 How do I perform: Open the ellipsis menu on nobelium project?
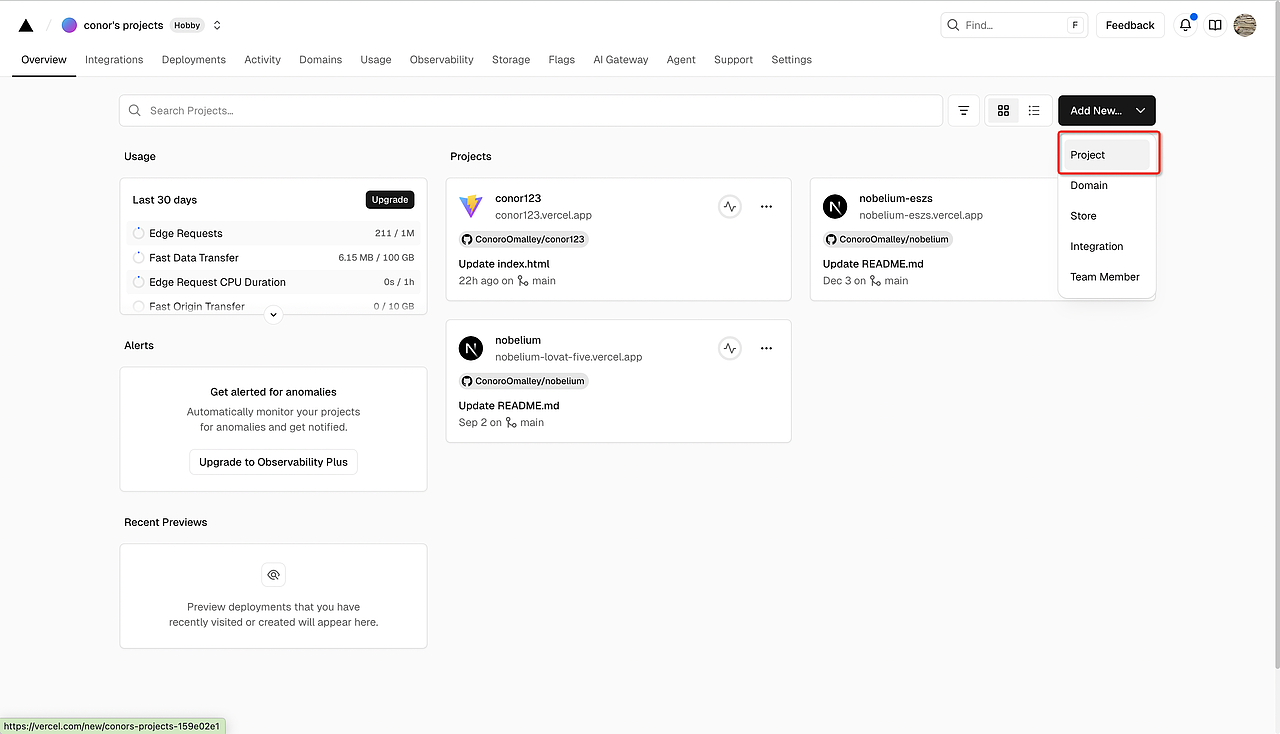(x=766, y=348)
